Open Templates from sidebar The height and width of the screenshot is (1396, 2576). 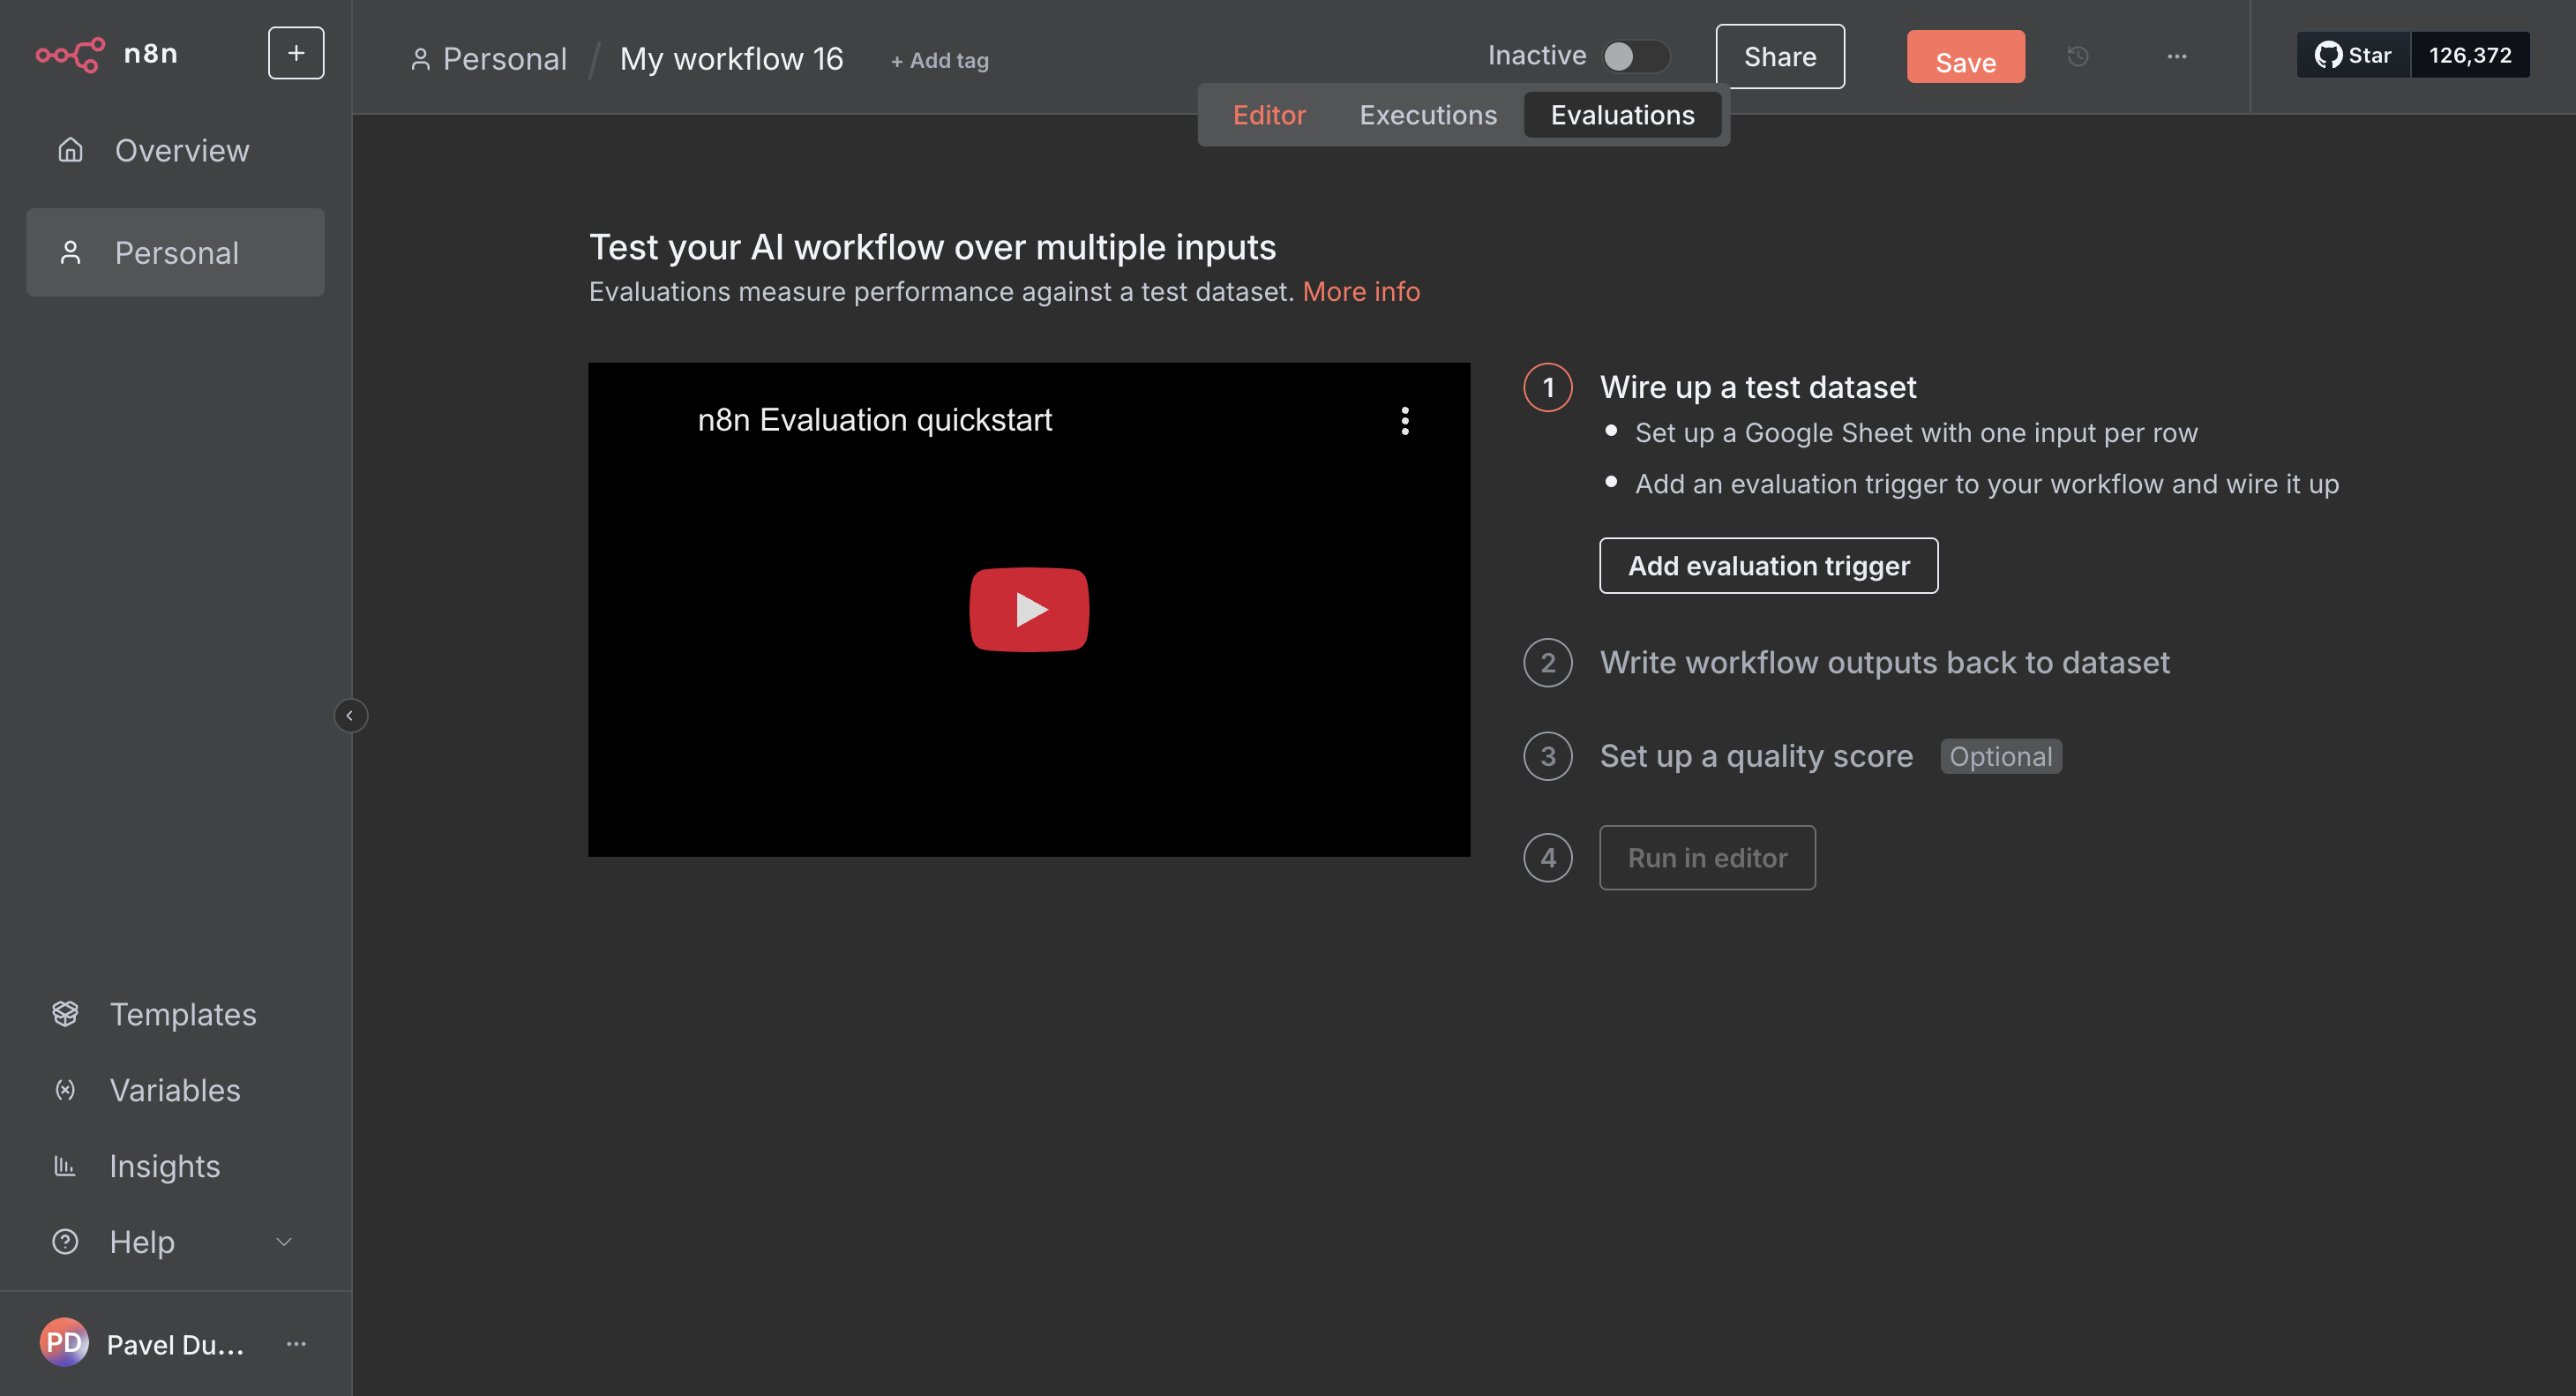click(x=182, y=1014)
